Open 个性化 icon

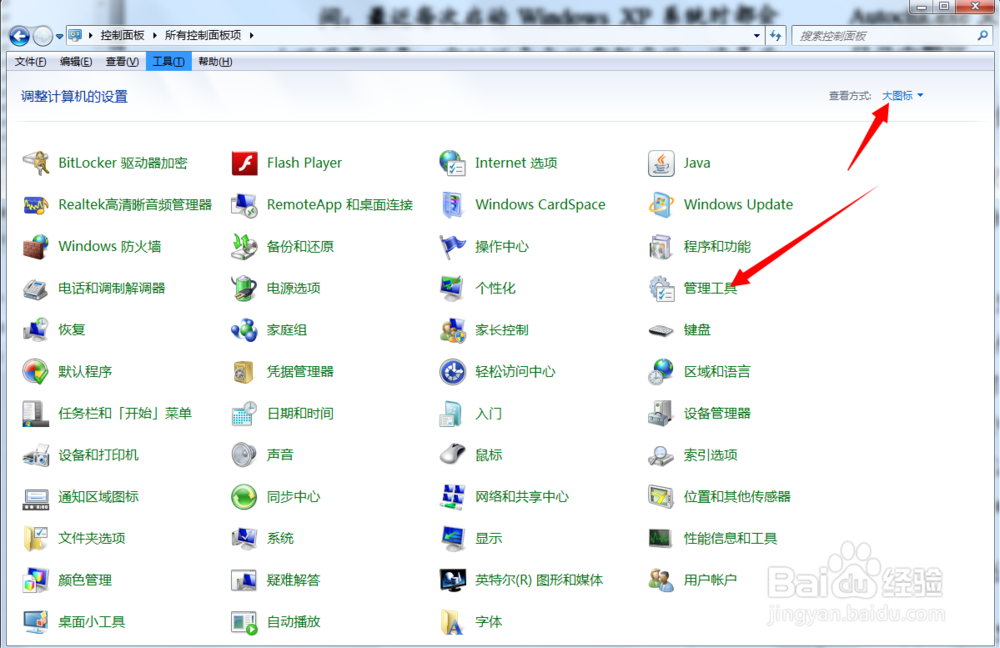(453, 288)
